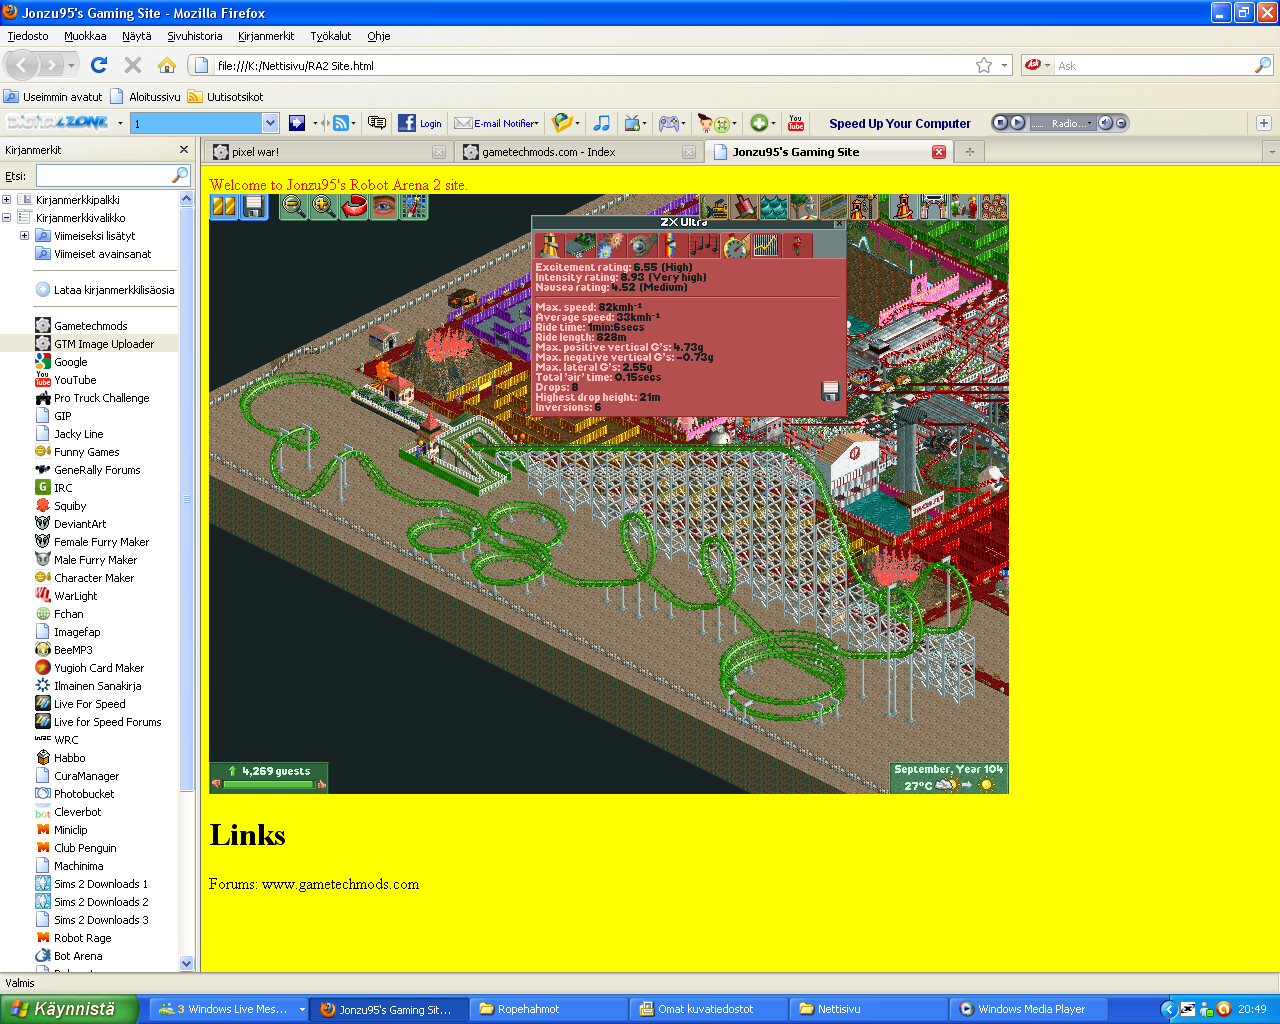Click the YouTube icon in the toolbar
The image size is (1280, 1024).
point(796,123)
